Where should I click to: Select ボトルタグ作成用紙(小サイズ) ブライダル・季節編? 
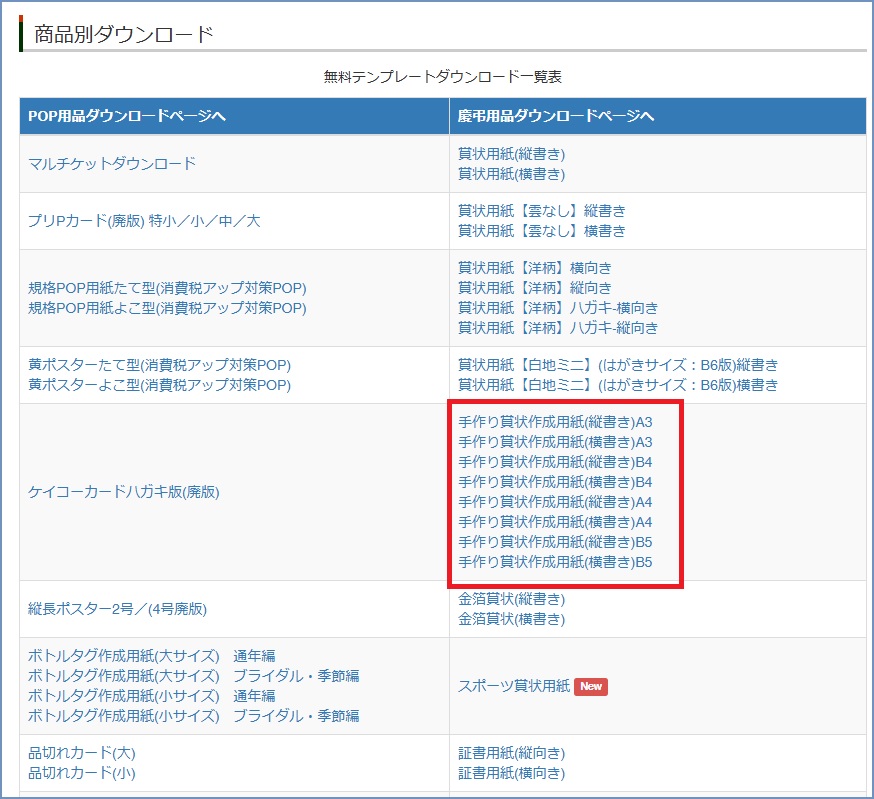pyautogui.click(x=193, y=716)
